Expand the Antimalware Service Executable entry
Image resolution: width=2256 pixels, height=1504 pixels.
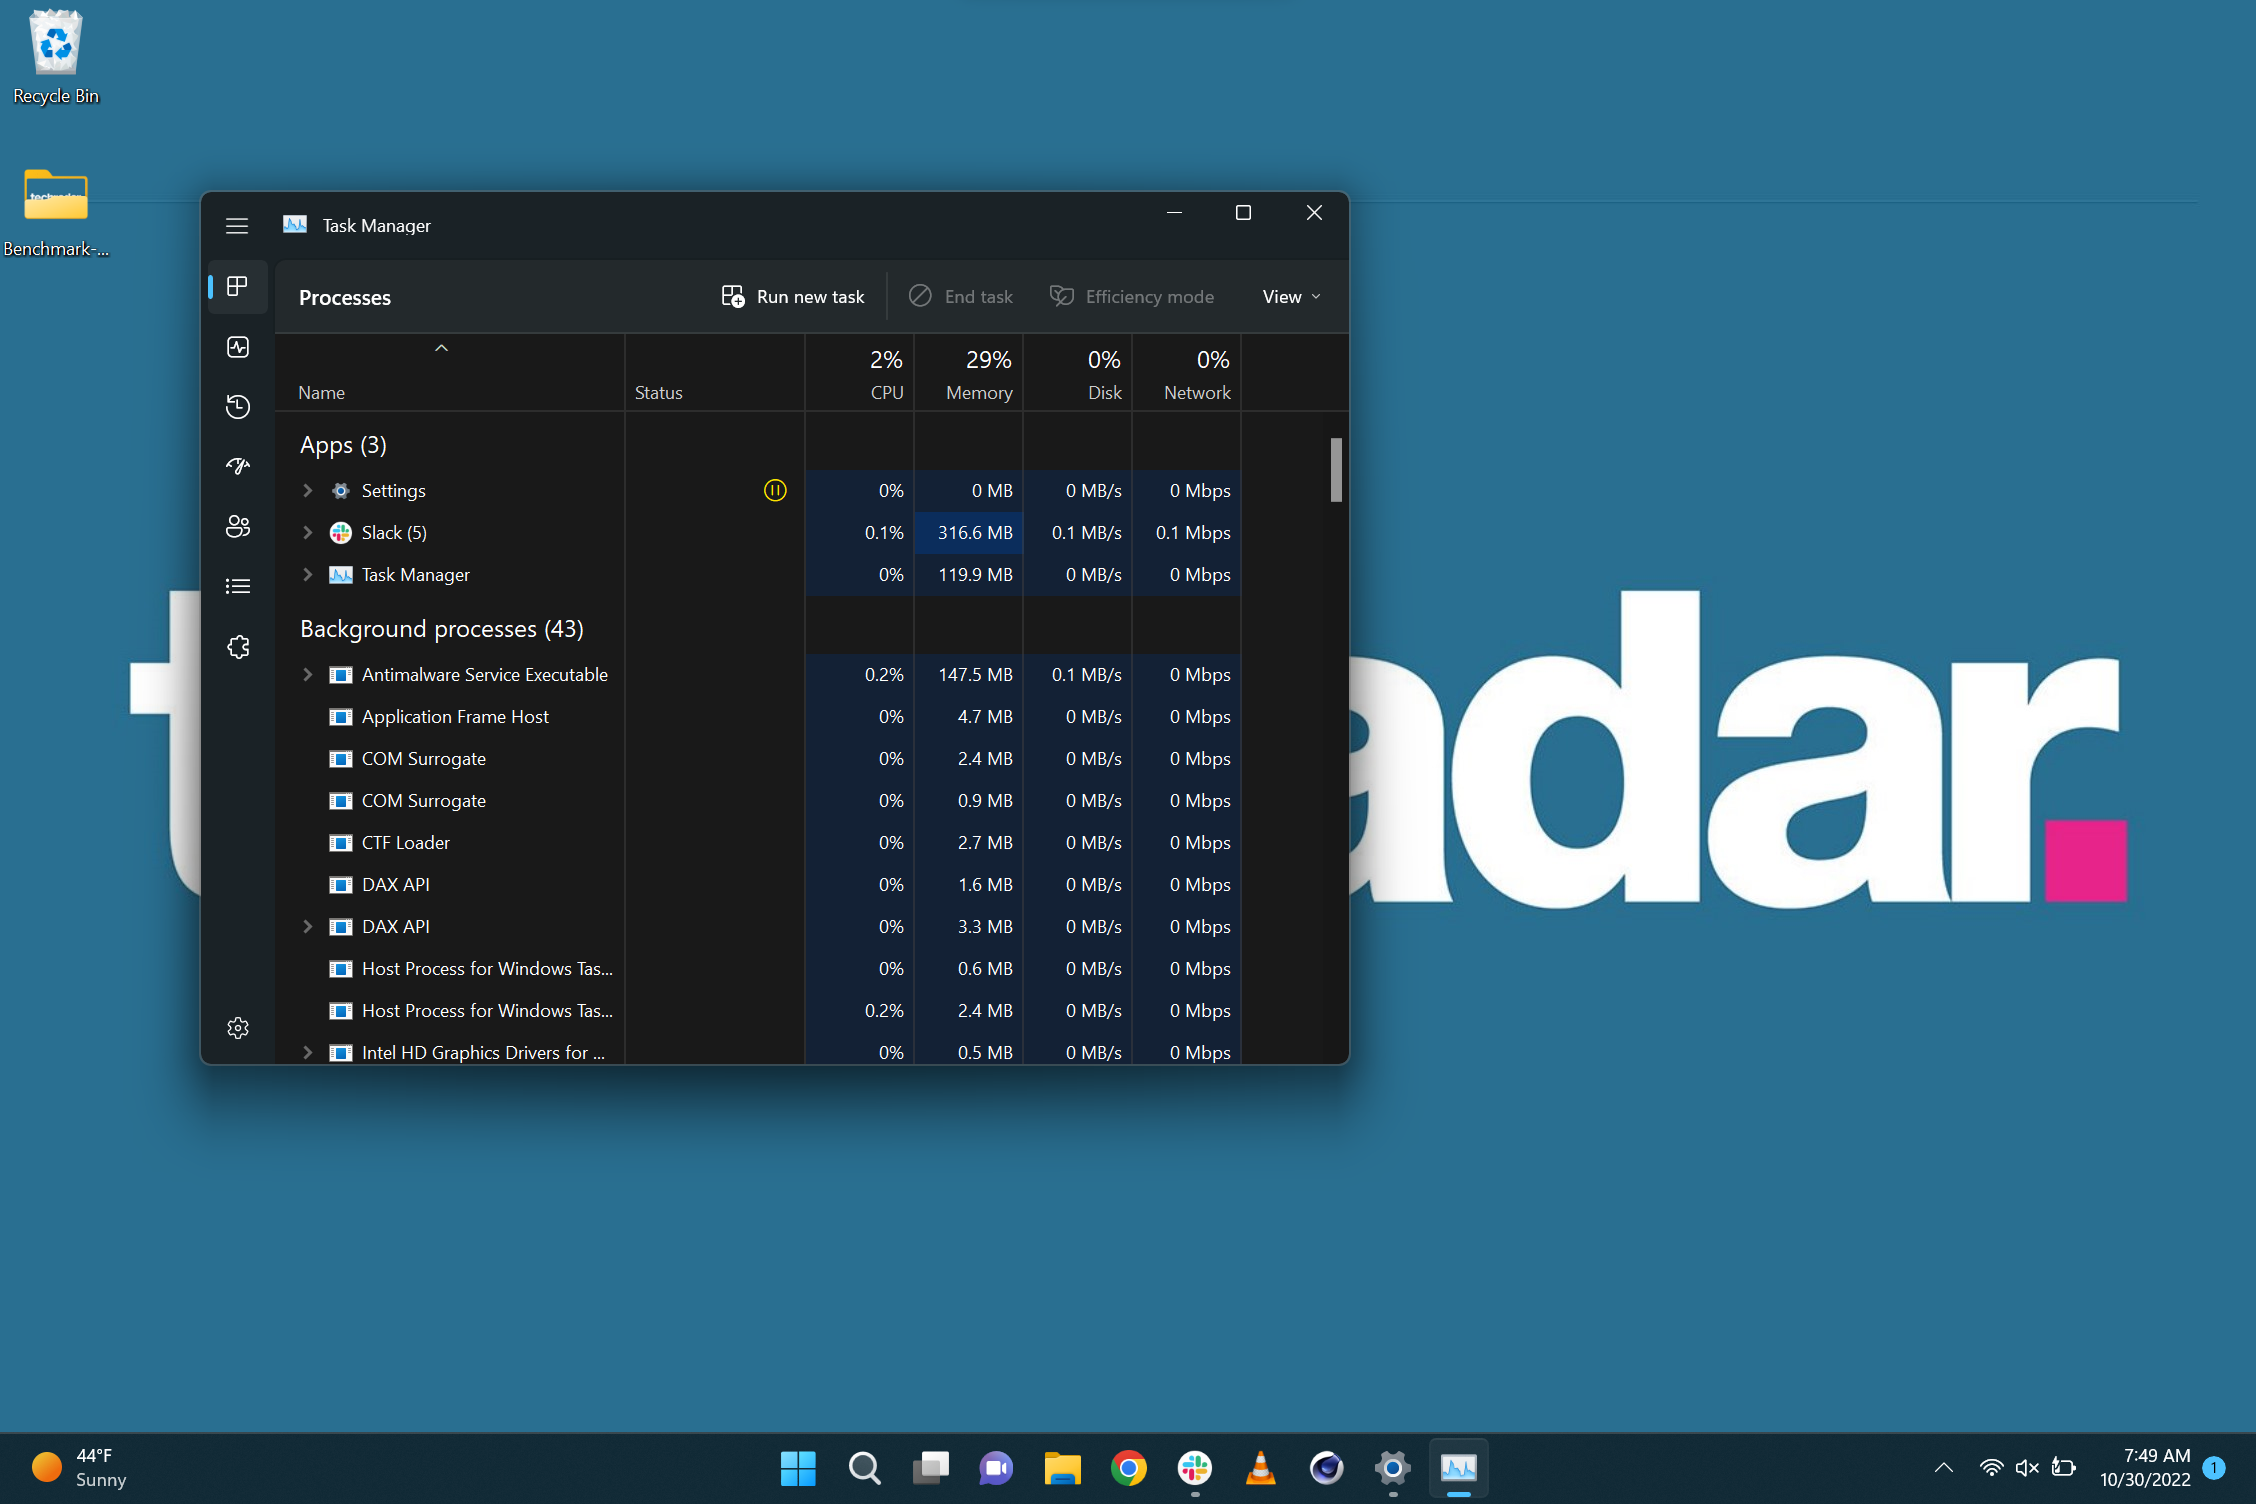pyautogui.click(x=307, y=675)
